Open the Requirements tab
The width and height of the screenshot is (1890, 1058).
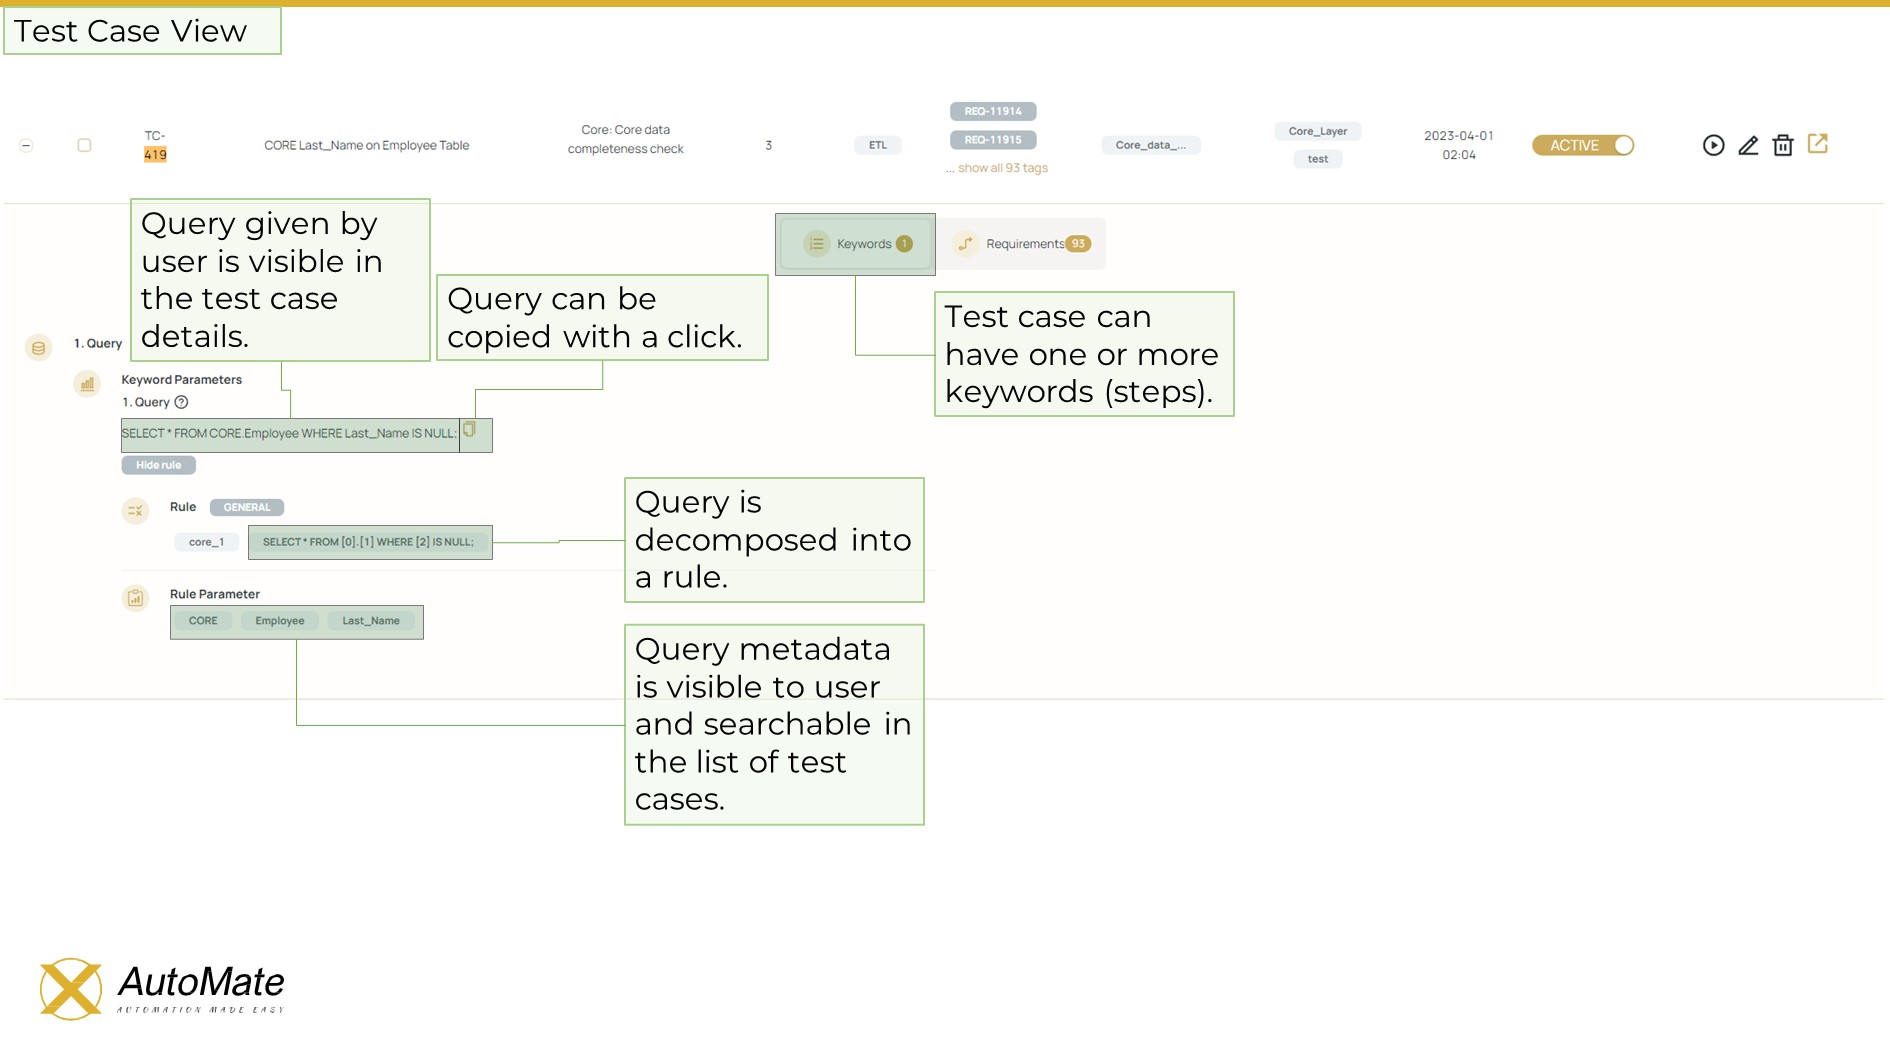tap(1020, 243)
